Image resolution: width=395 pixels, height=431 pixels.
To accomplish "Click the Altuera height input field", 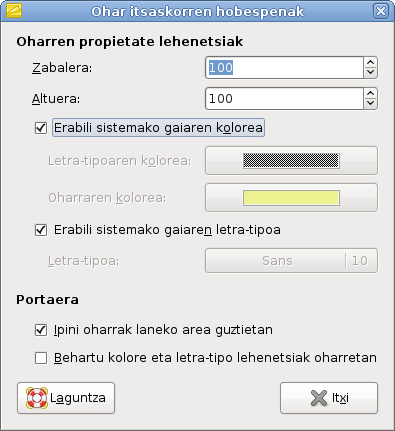I will (x=284, y=99).
